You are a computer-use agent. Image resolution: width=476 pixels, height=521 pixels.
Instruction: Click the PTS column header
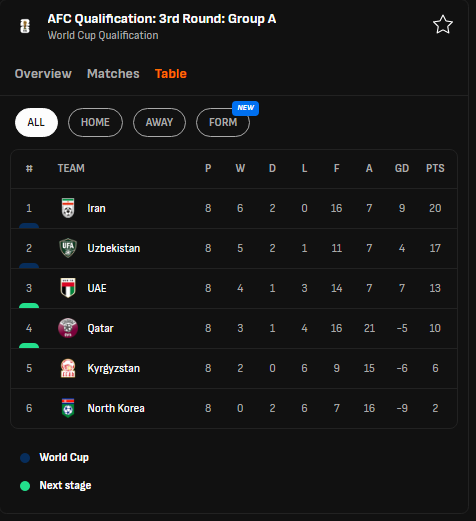click(435, 168)
